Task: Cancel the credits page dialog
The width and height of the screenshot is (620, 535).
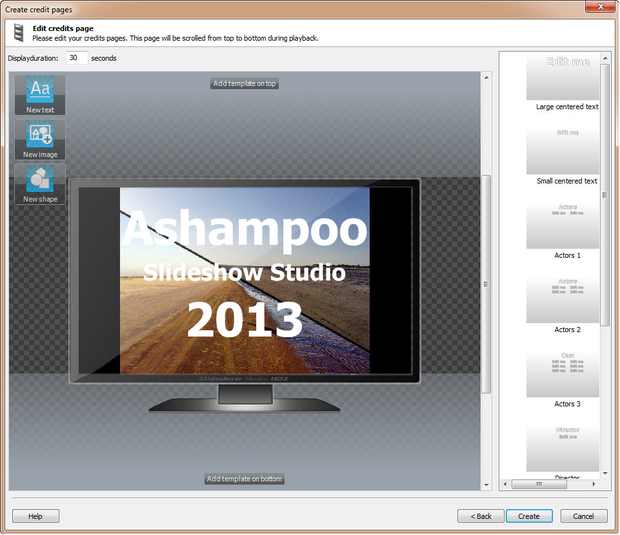Action: [584, 516]
